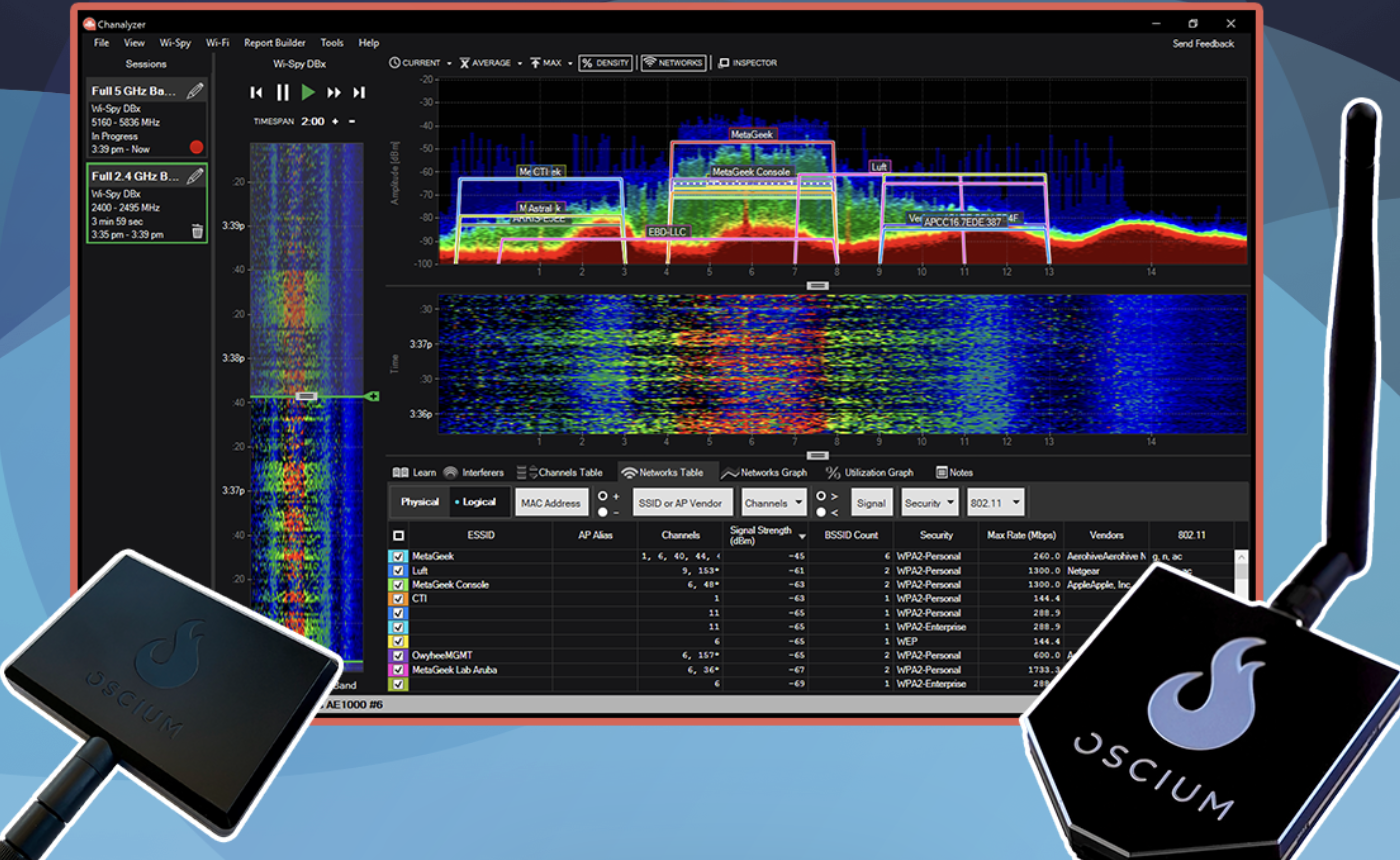Open the Help menu

(x=369, y=43)
